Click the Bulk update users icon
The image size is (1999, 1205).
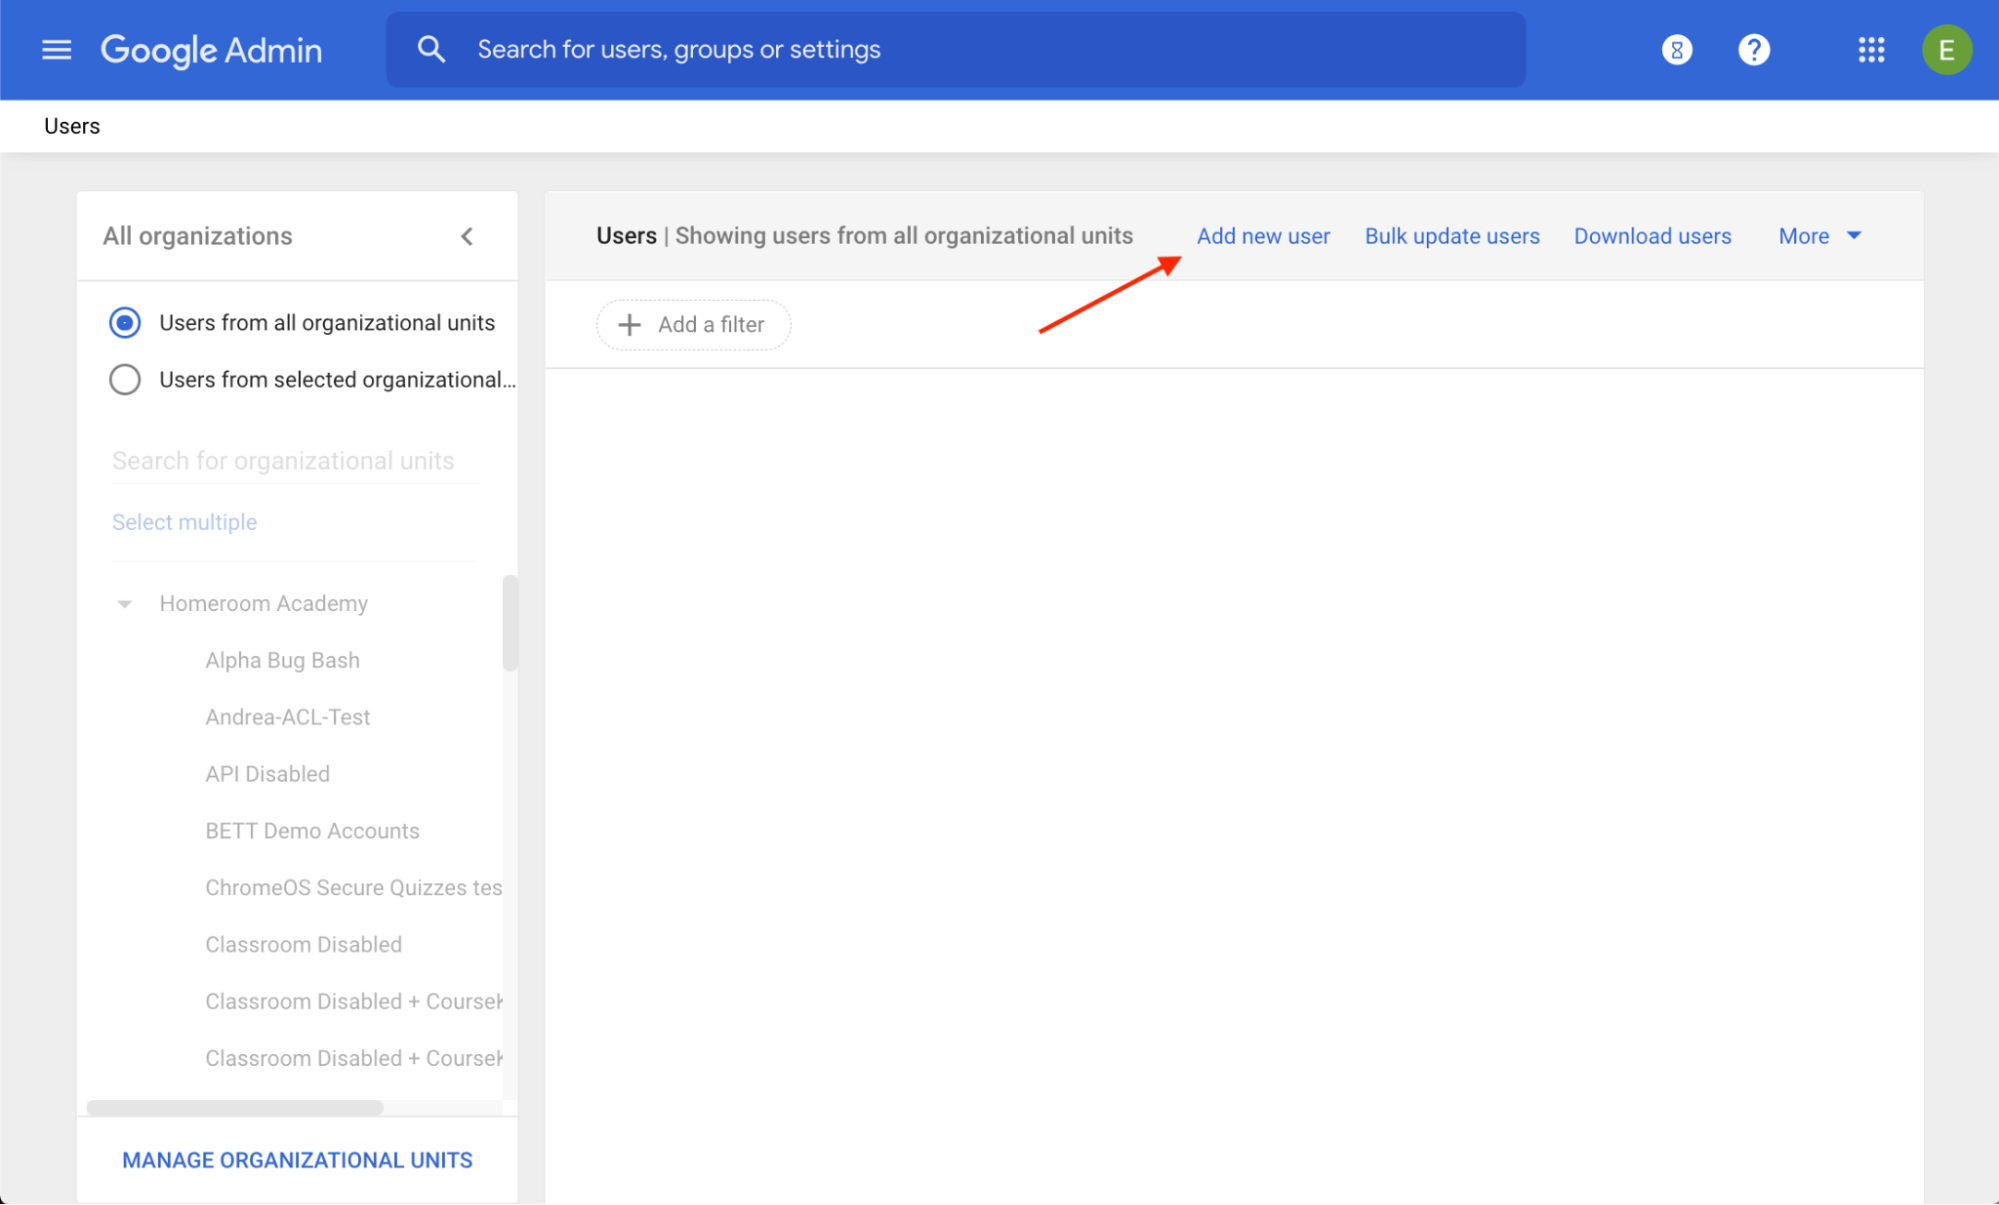(x=1451, y=236)
